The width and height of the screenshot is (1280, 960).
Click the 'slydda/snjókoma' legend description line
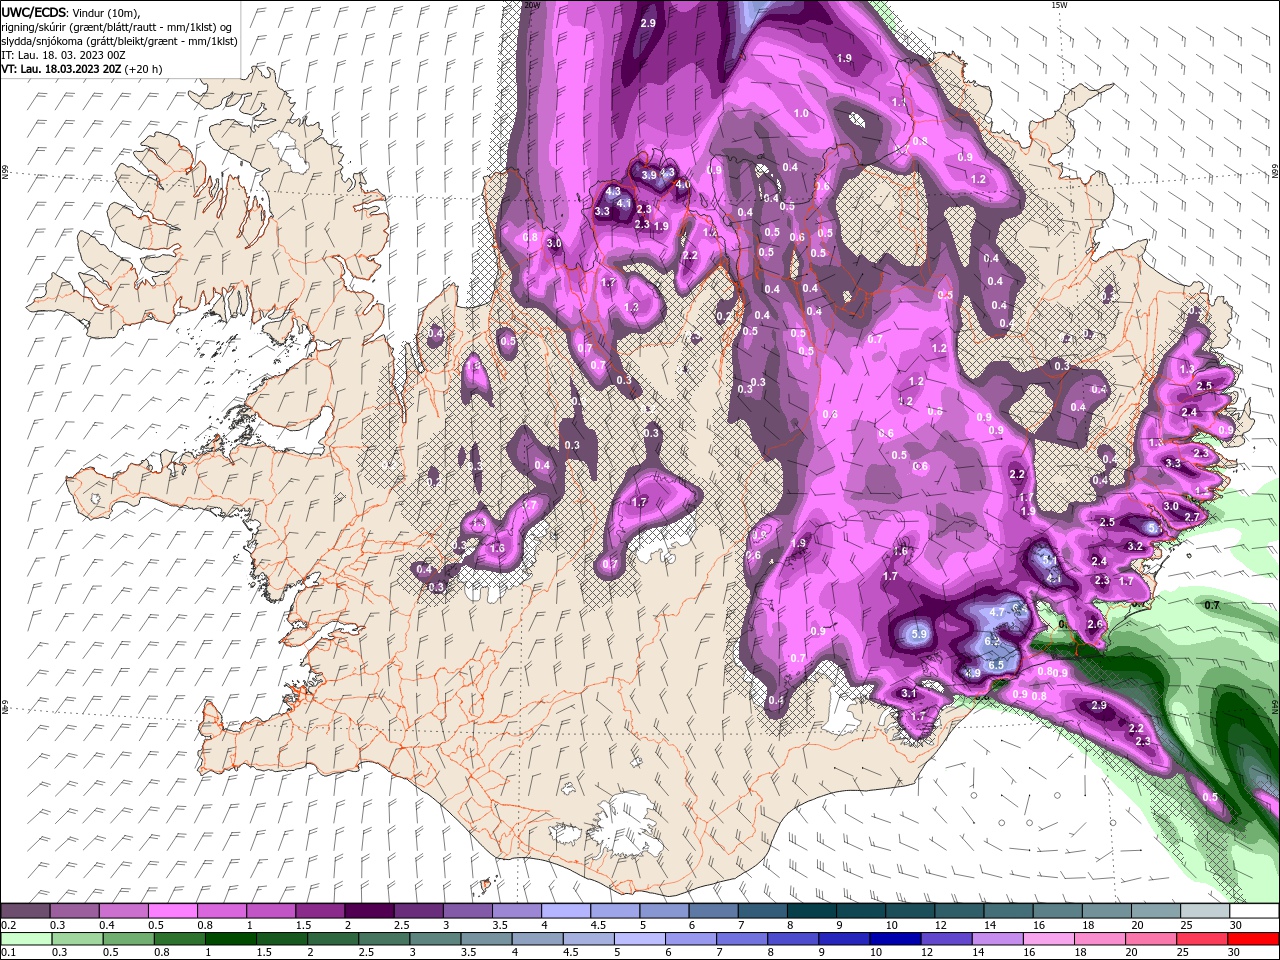tap(119, 41)
